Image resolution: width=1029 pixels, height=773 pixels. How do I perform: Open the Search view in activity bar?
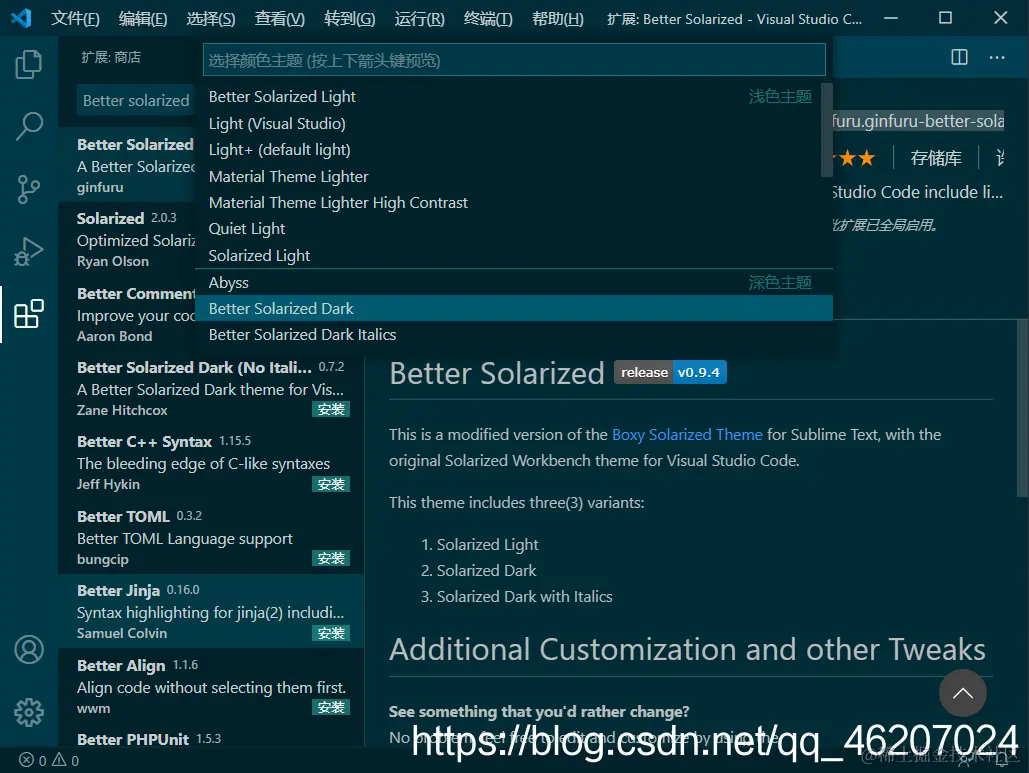point(28,126)
